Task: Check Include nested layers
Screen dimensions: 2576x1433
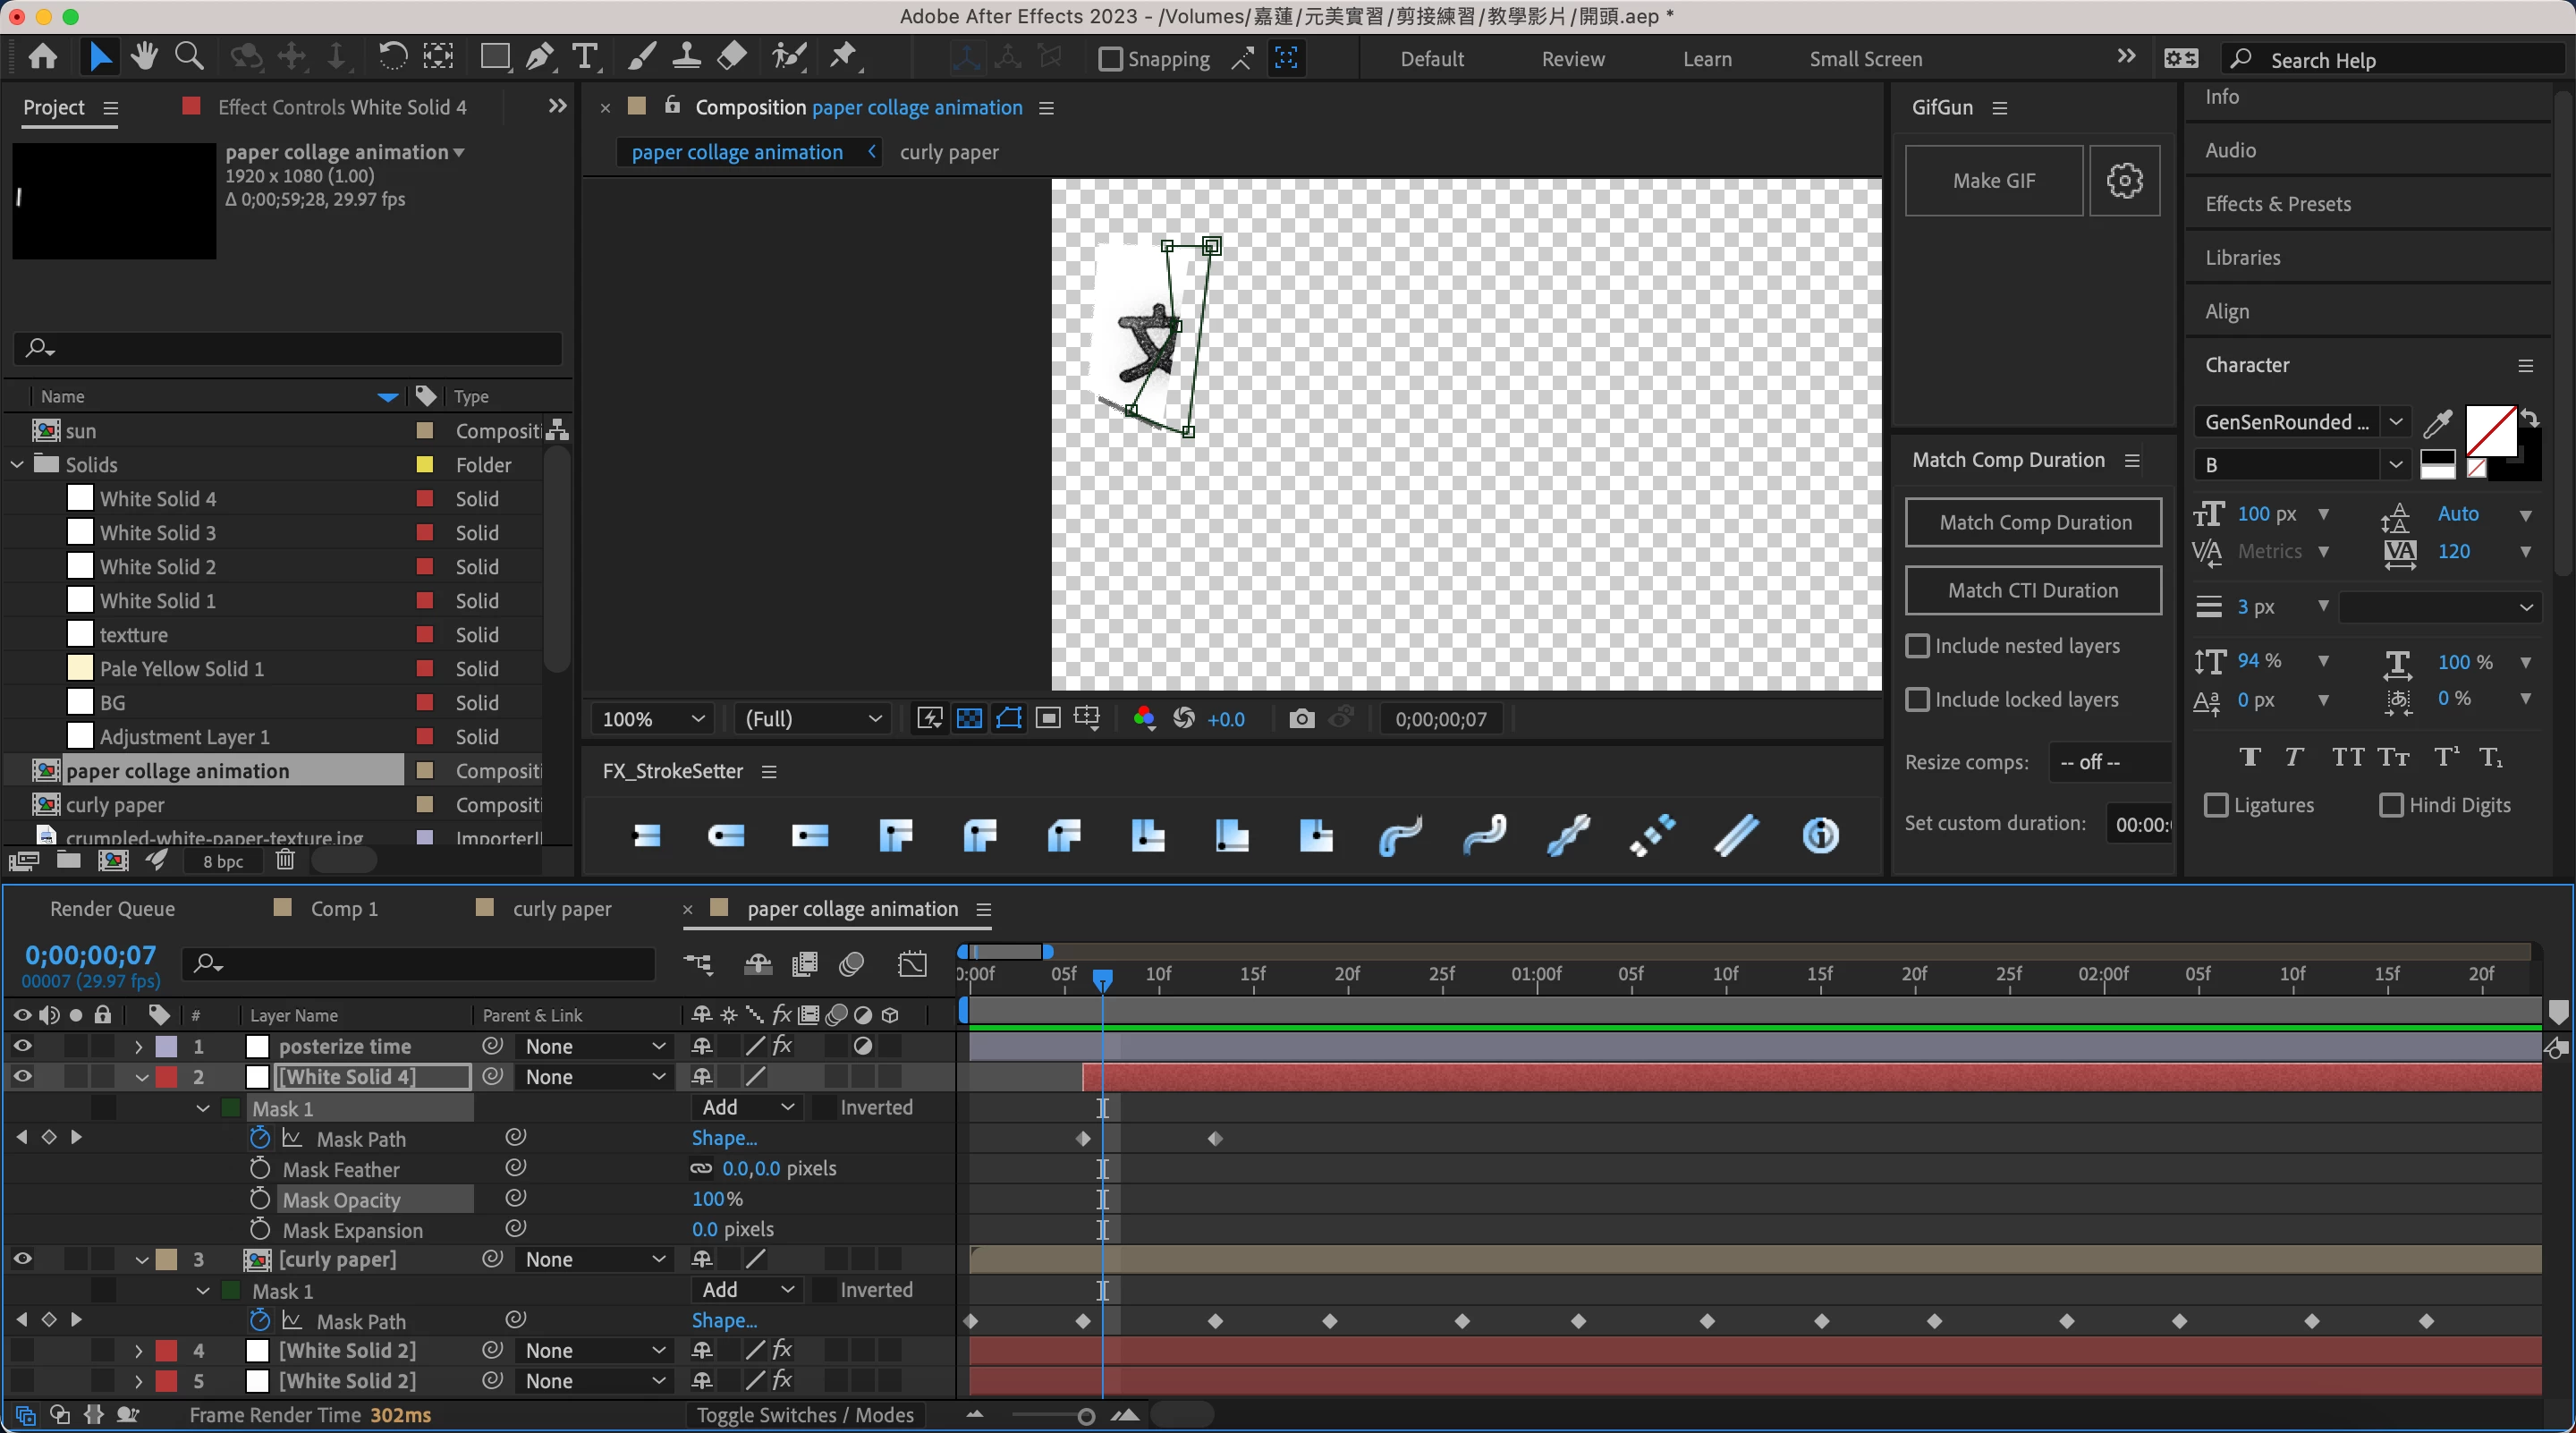Action: [x=1917, y=646]
